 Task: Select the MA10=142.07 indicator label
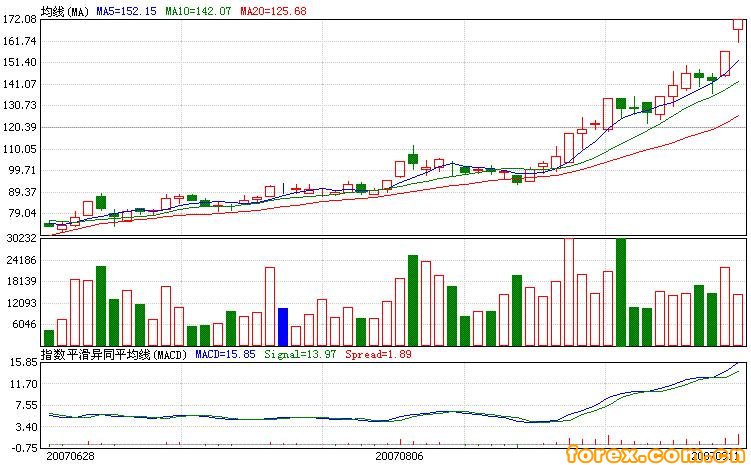coord(198,10)
